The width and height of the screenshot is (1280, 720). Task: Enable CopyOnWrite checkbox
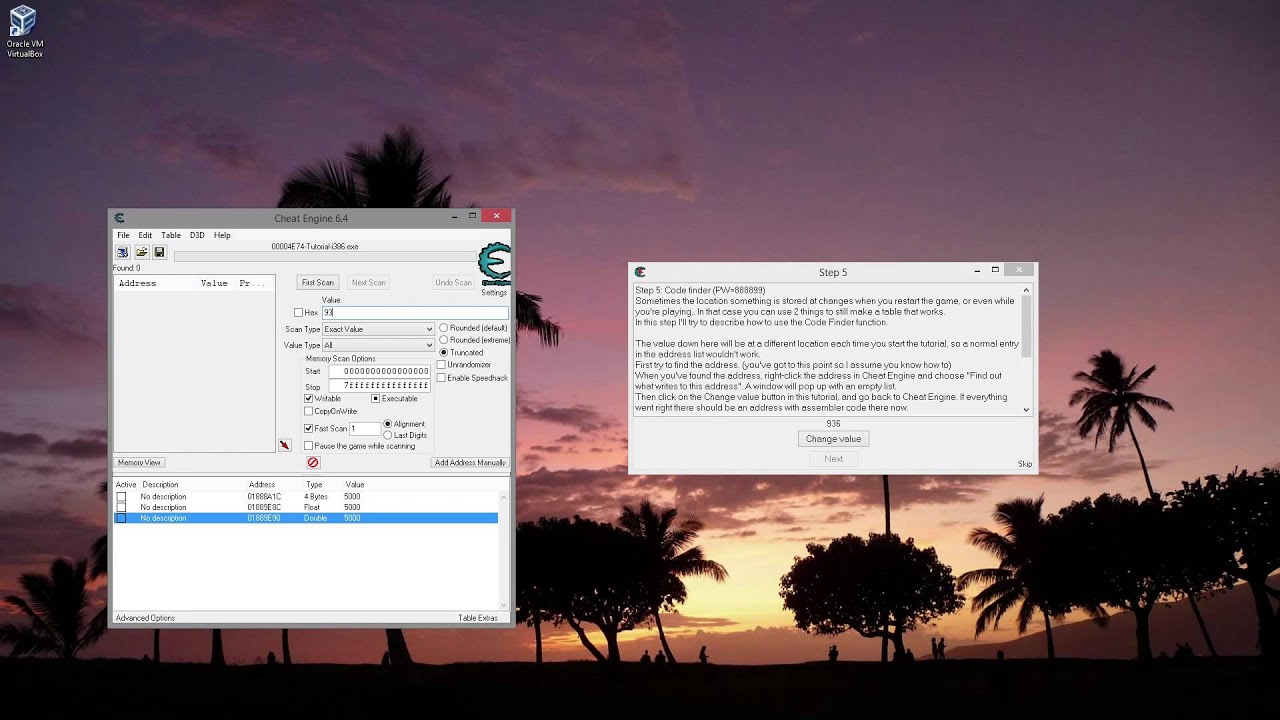(308, 411)
